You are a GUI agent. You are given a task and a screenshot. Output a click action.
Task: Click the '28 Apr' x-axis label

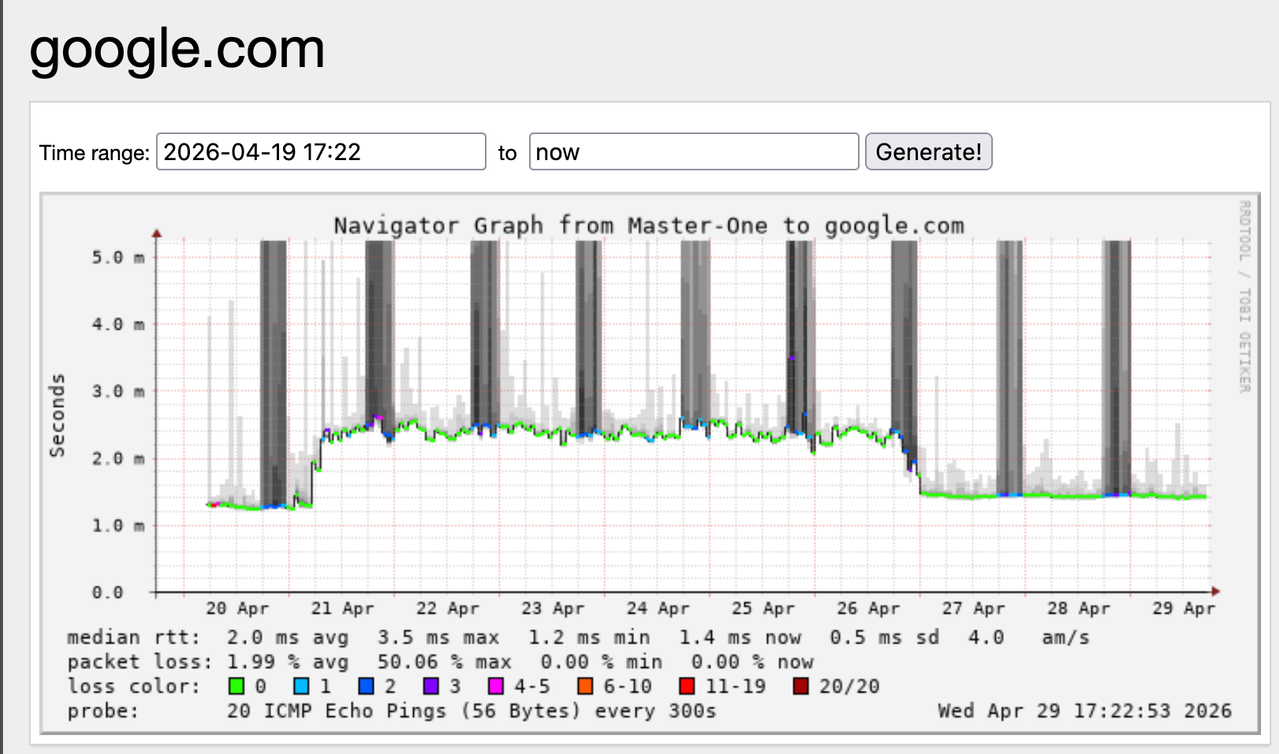pos(1080,608)
